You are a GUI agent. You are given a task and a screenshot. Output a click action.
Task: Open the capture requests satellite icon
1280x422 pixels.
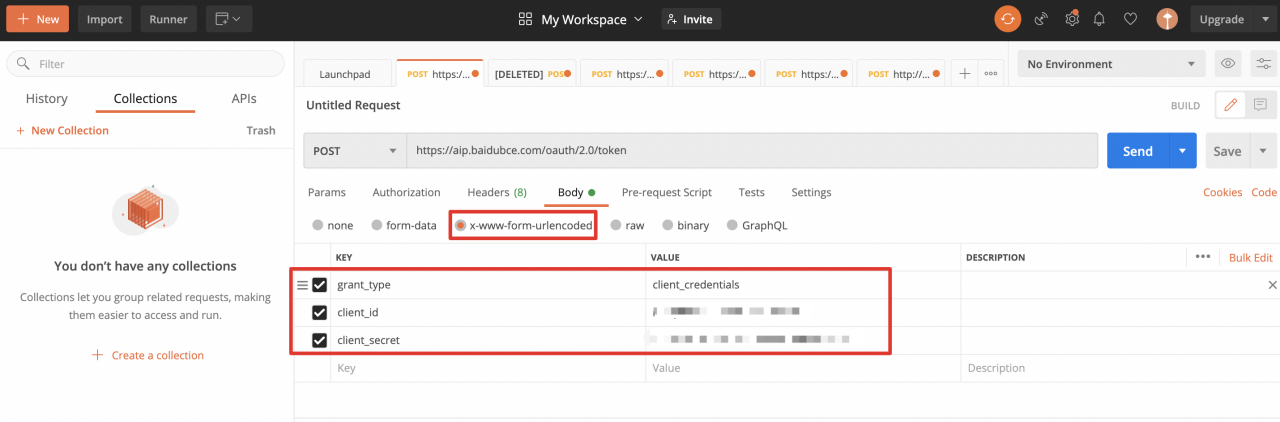pyautogui.click(x=1041, y=19)
